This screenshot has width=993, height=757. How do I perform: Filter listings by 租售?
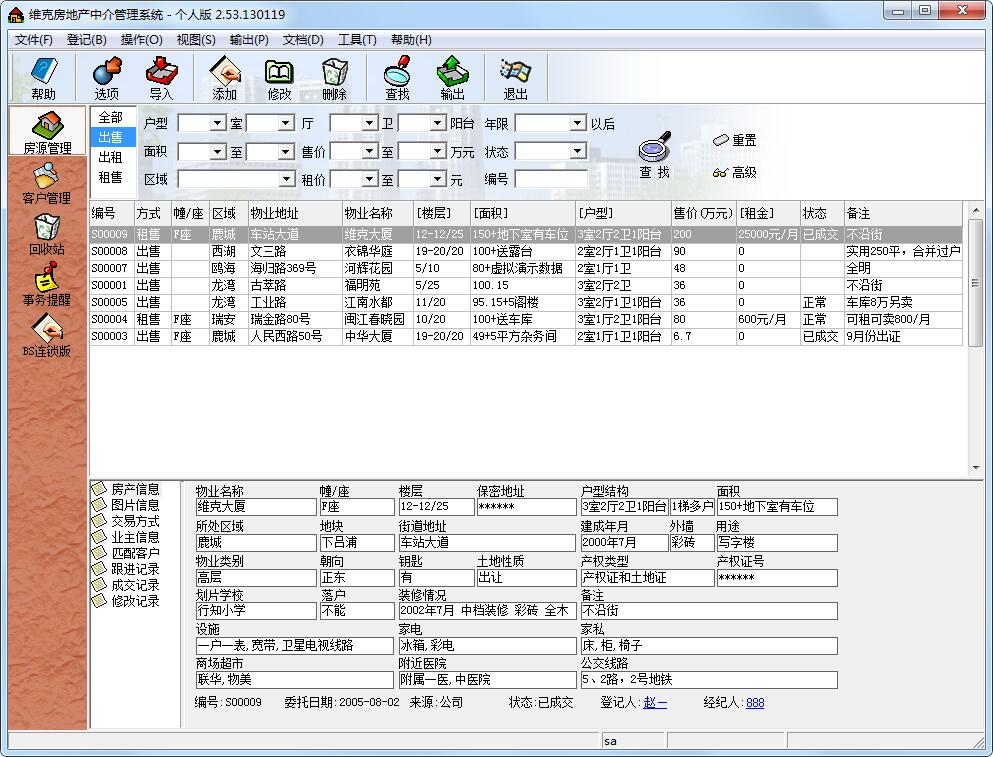(x=111, y=177)
